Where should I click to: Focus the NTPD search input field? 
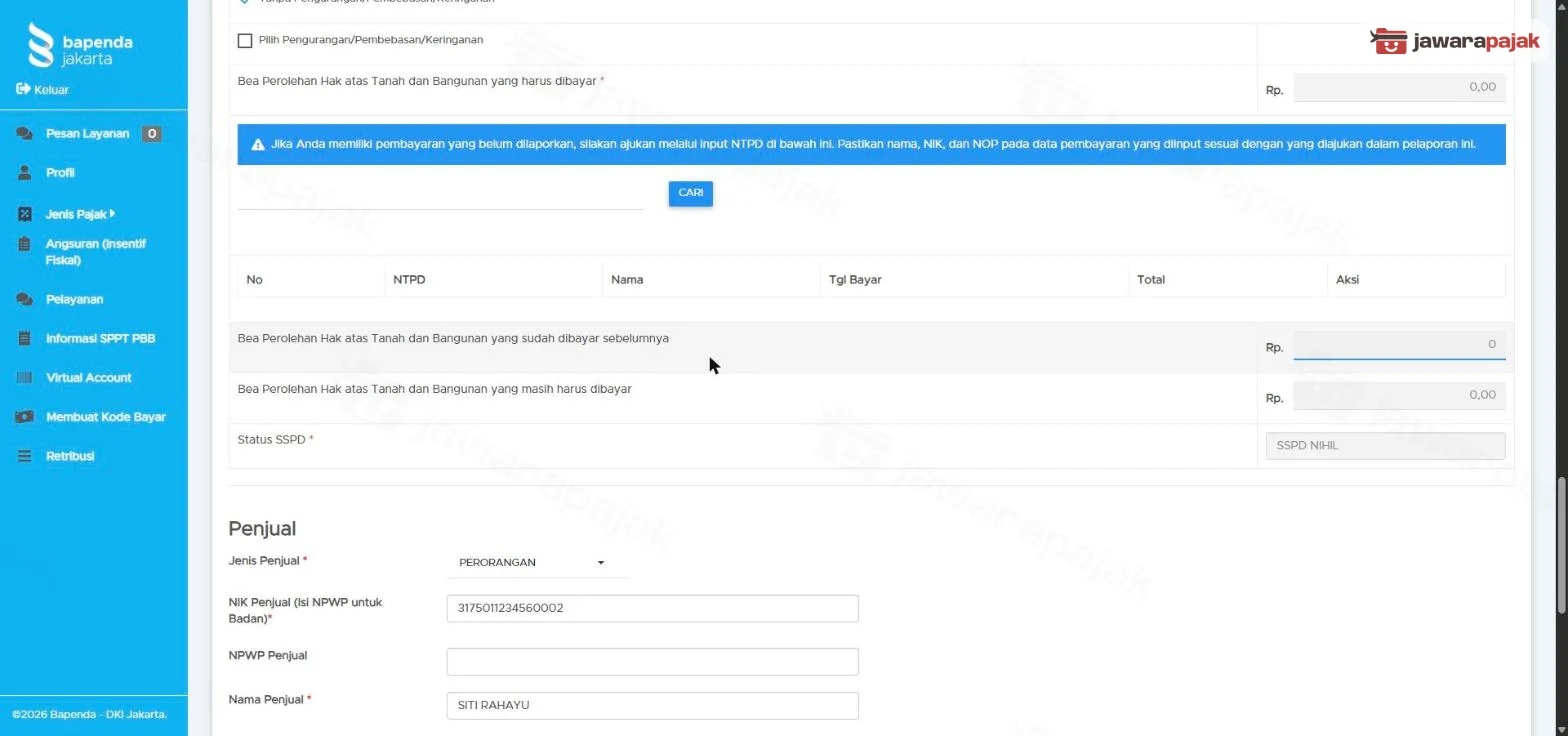(x=440, y=195)
